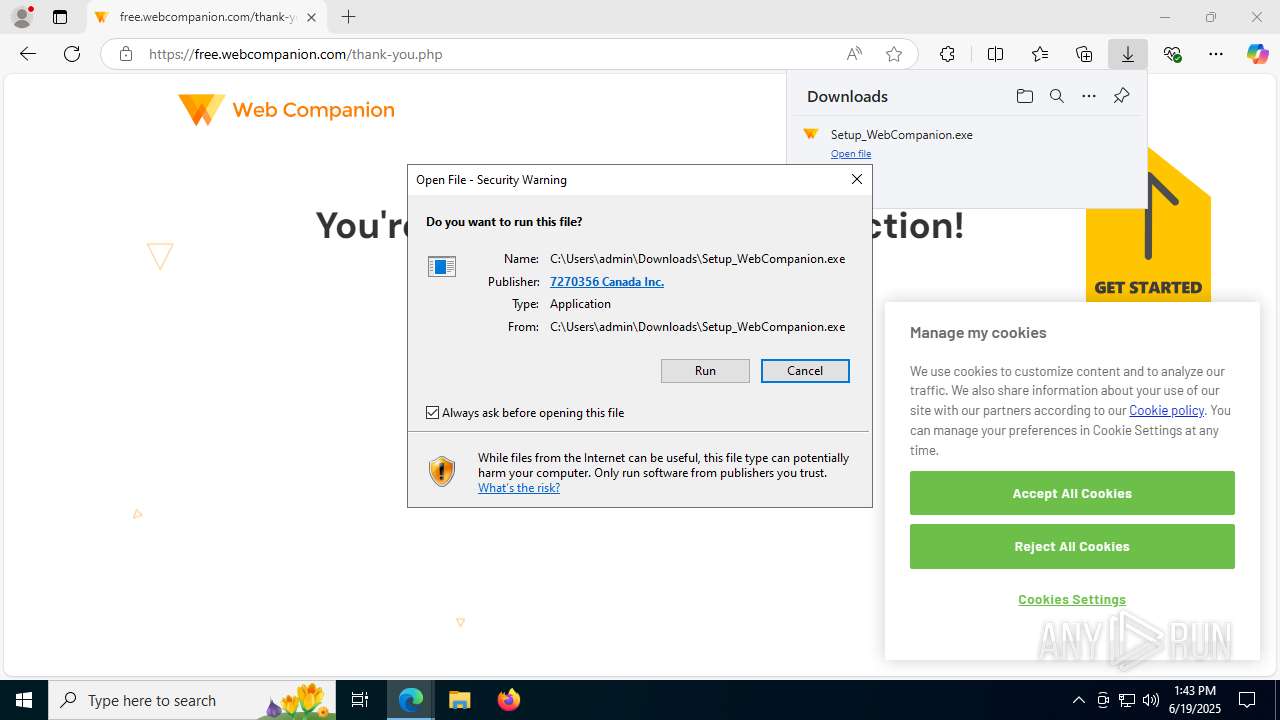
Task: Activate Read aloud icon in address bar
Action: (854, 54)
